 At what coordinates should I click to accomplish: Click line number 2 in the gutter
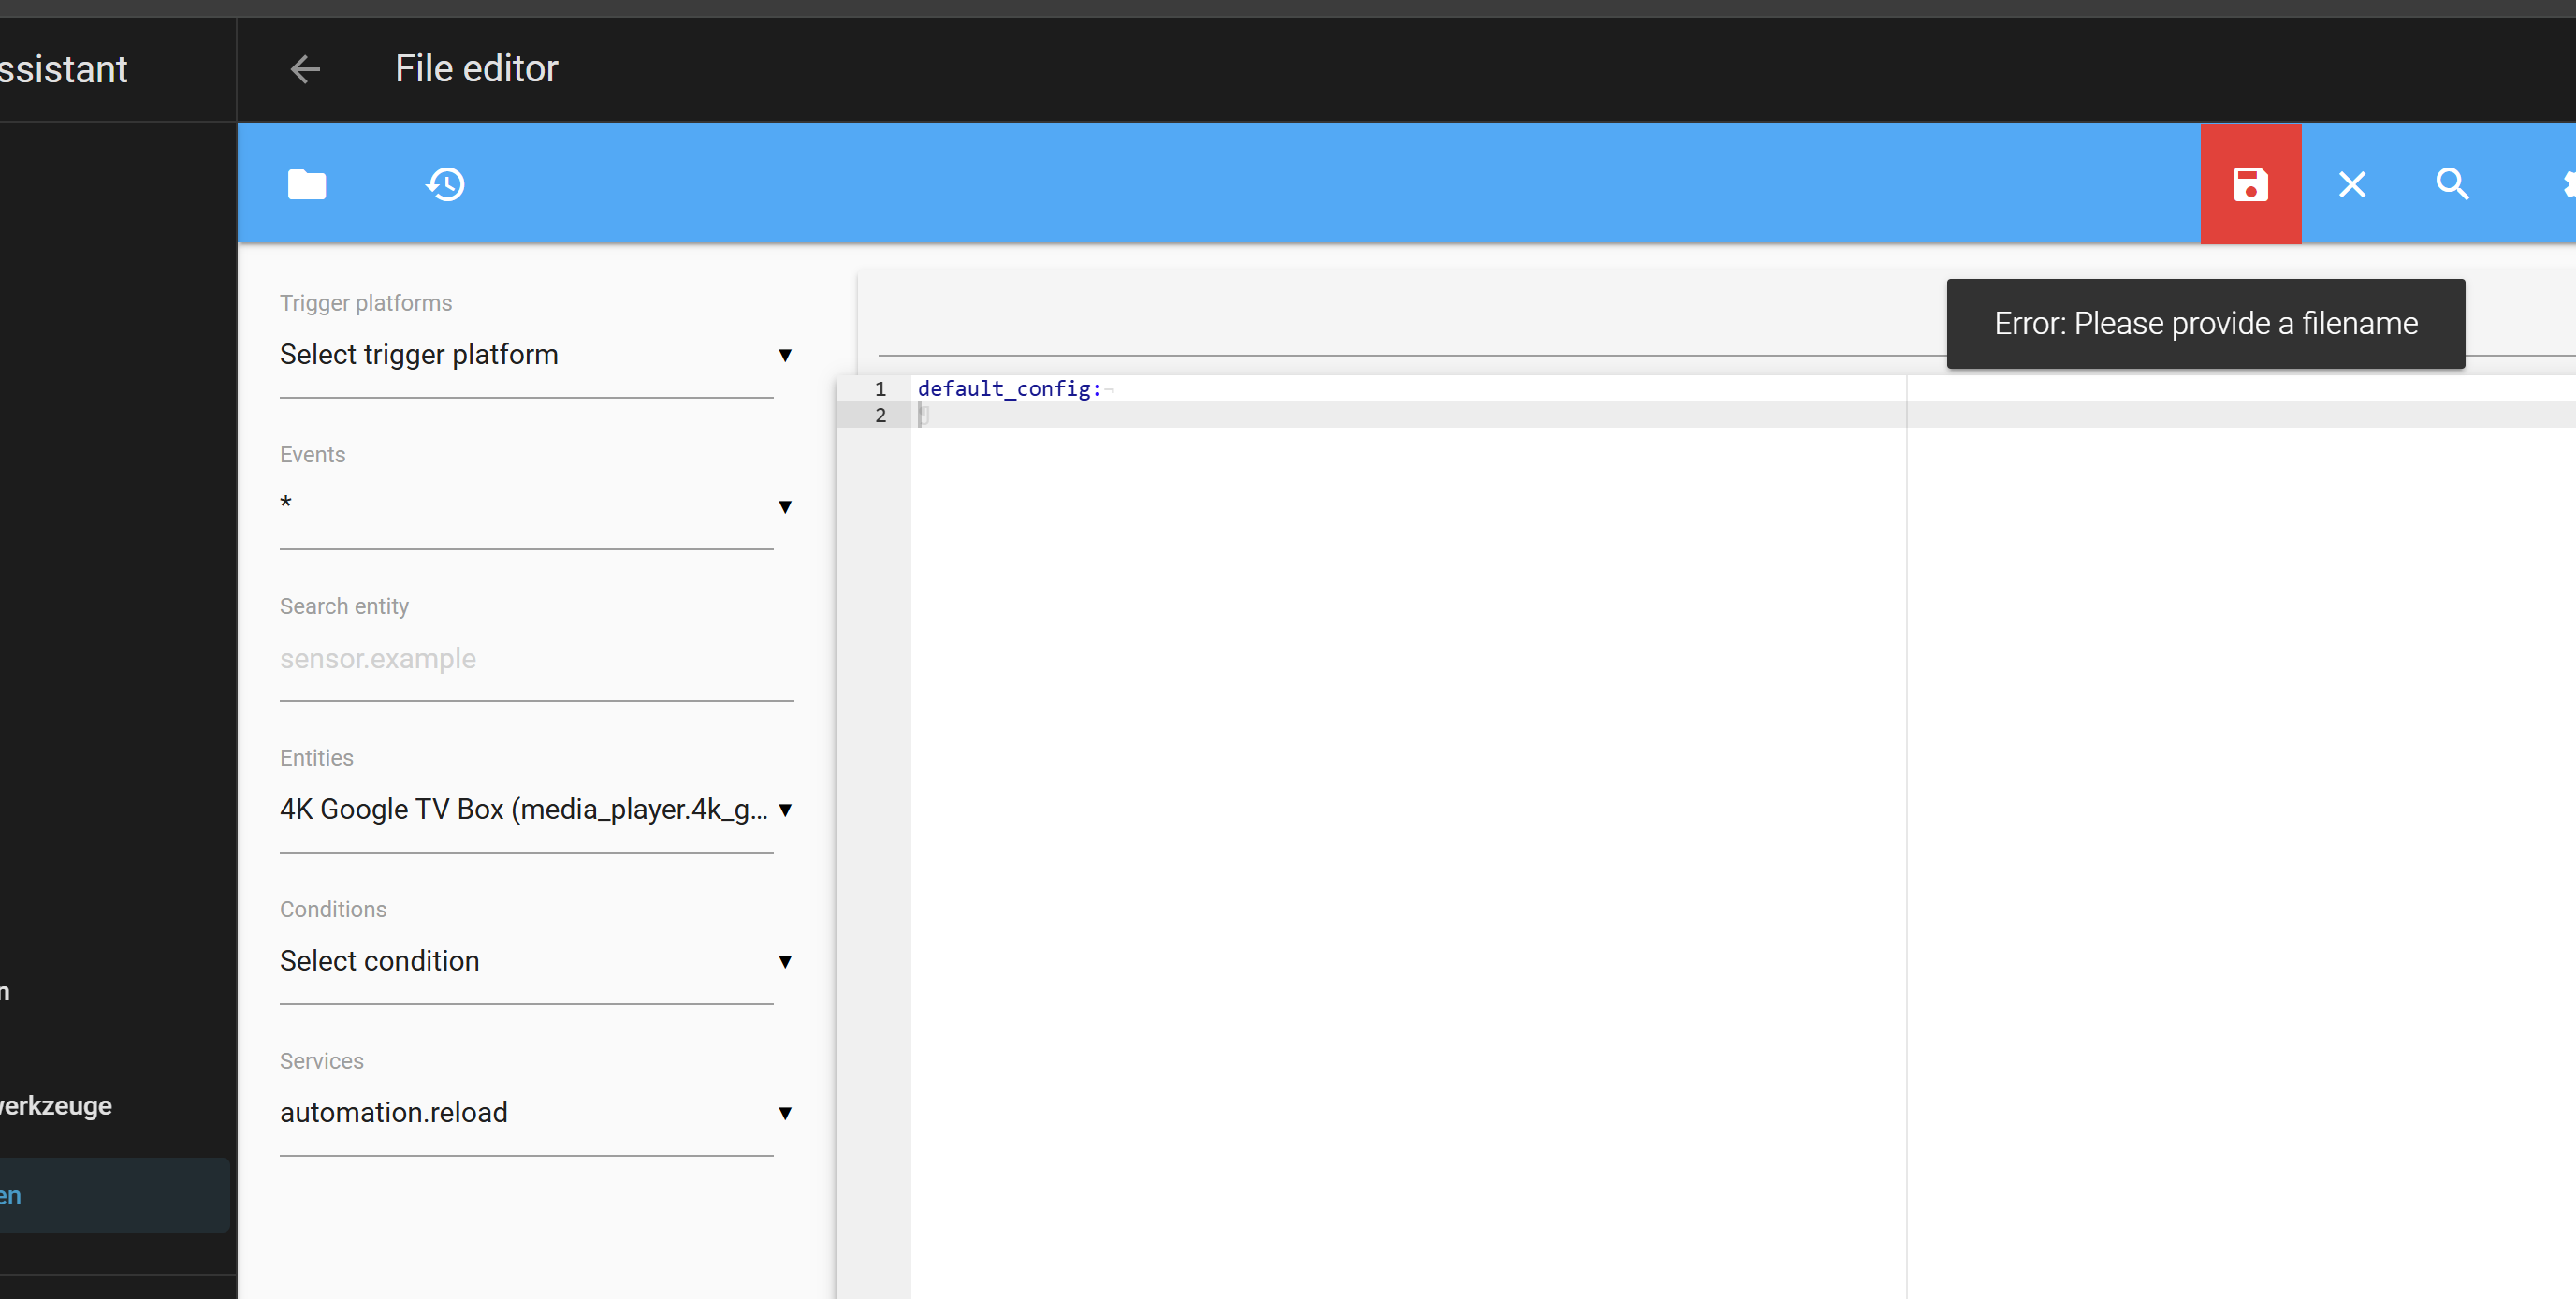click(x=880, y=415)
